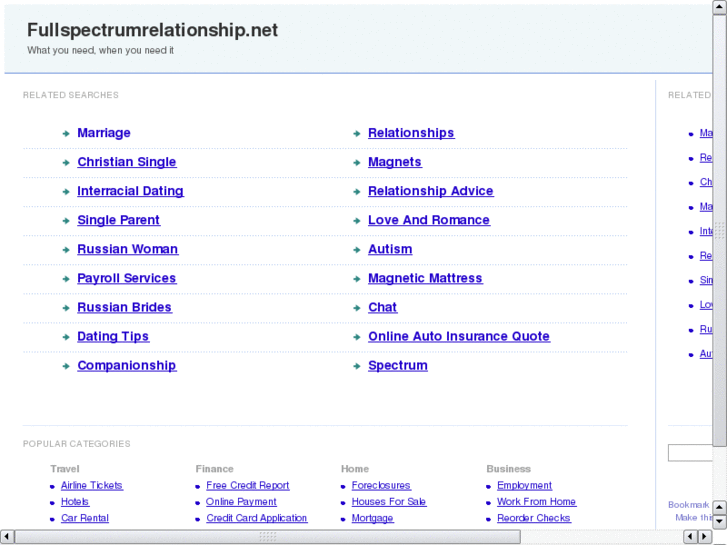Open Free Credit Report under Finance
This screenshot has width=727, height=545.
[247, 485]
